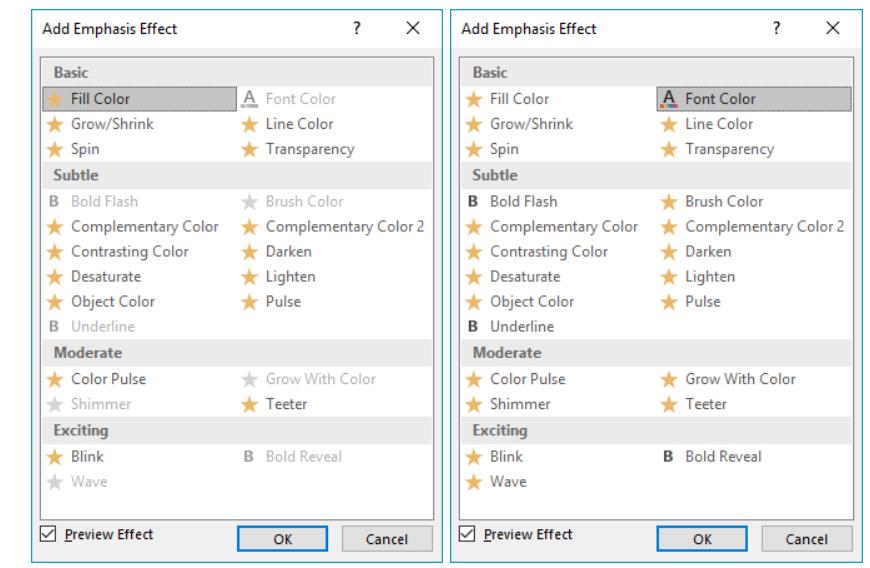This screenshot has height=568, width=870.
Task: Toggle Preview Effect checkbox in right dialog
Action: click(x=467, y=534)
